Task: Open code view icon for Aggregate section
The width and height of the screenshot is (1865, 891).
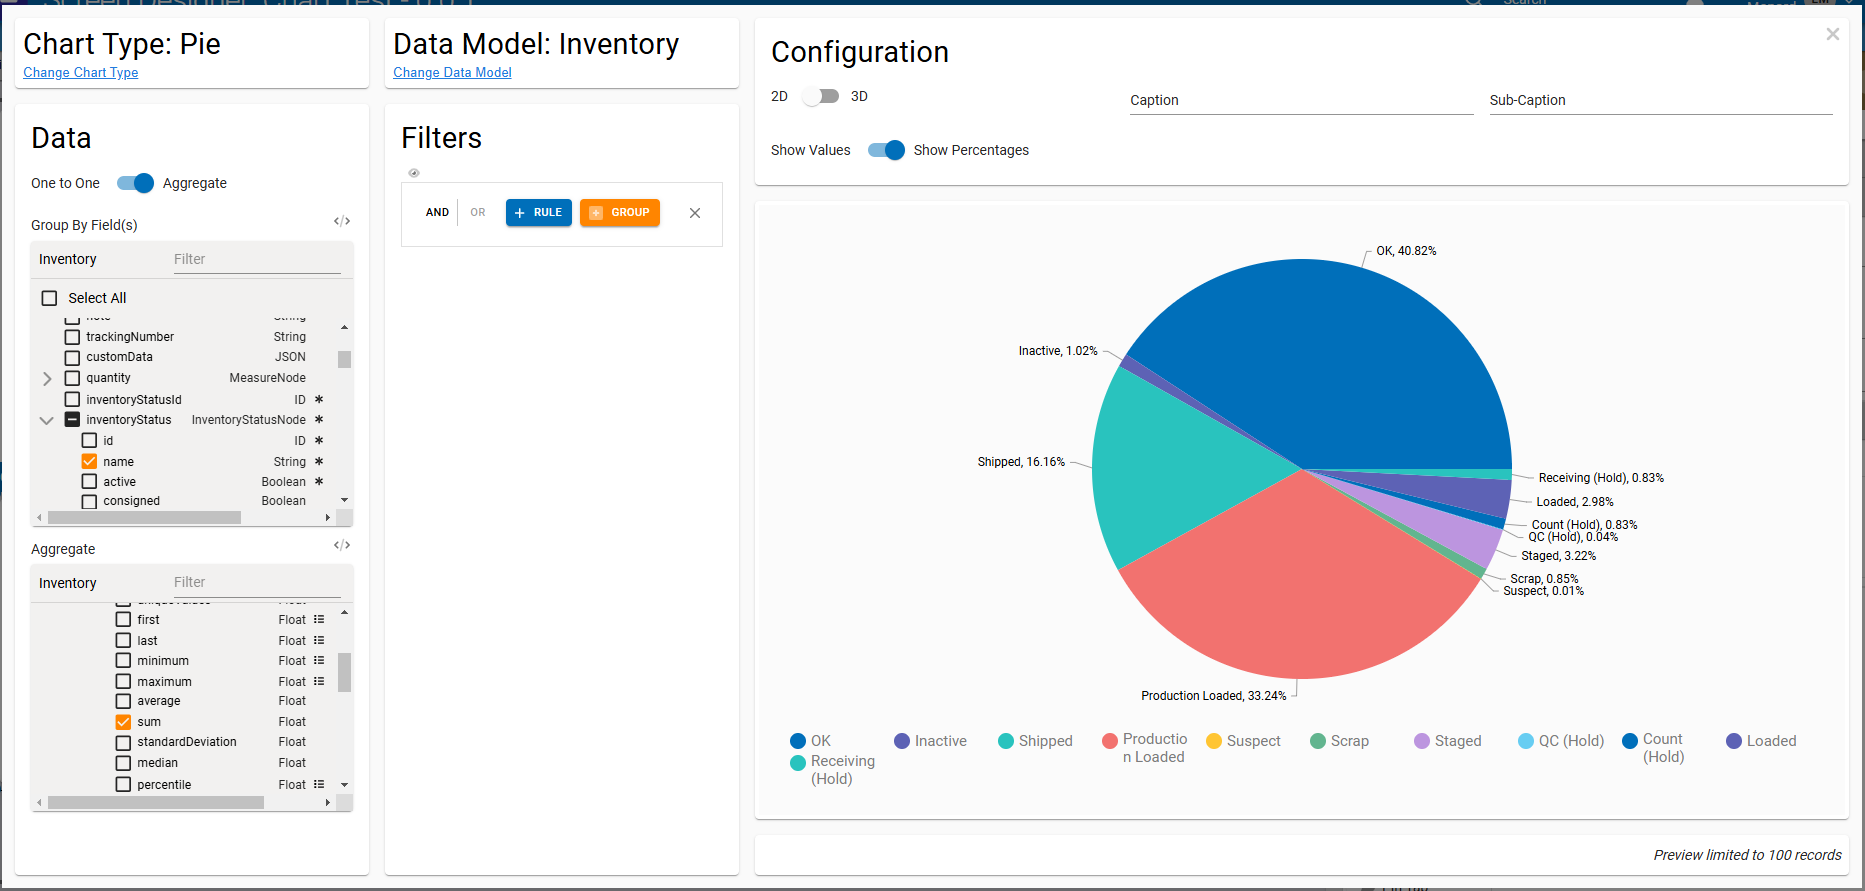Action: coord(342,545)
